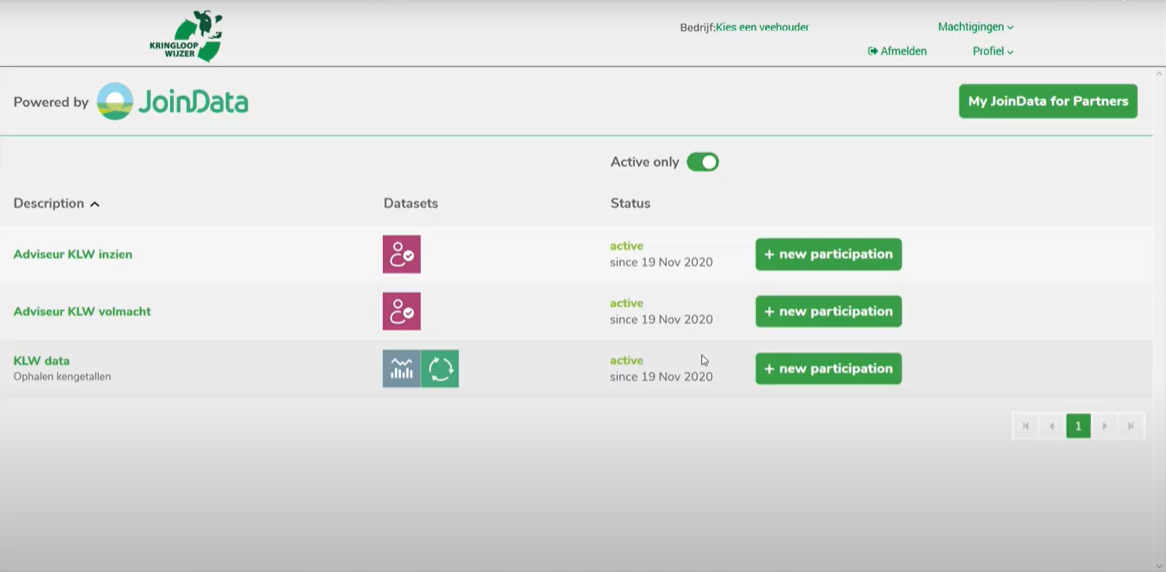Go to the next page of results

(1104, 426)
